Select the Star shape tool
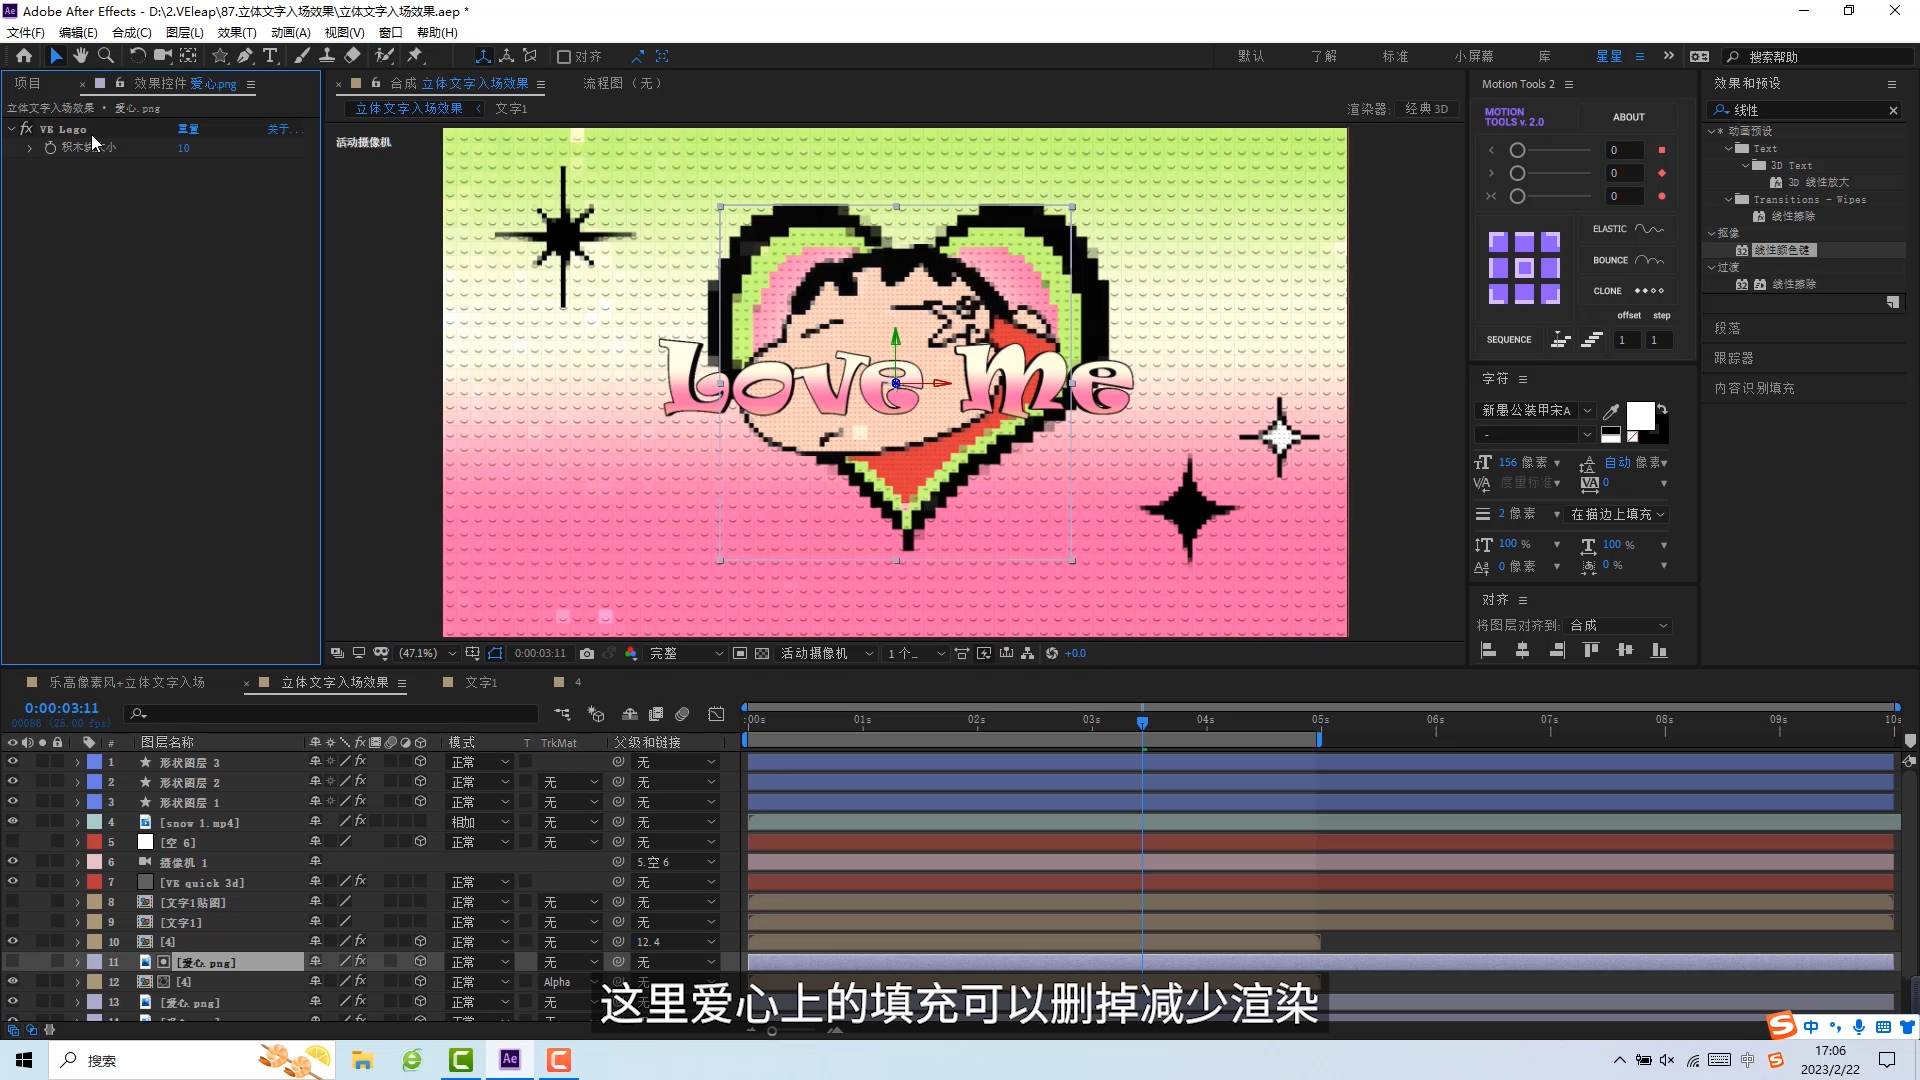Viewport: 1920px width, 1080px height. pos(220,56)
